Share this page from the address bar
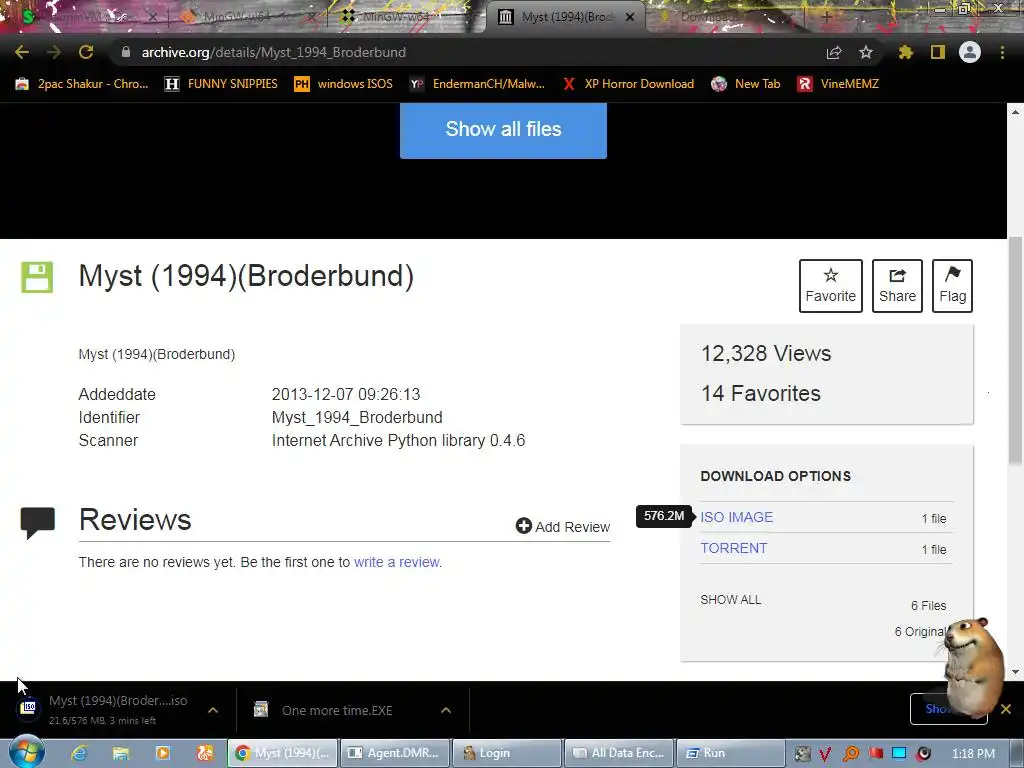Viewport: 1024px width, 768px height. pyautogui.click(x=834, y=52)
